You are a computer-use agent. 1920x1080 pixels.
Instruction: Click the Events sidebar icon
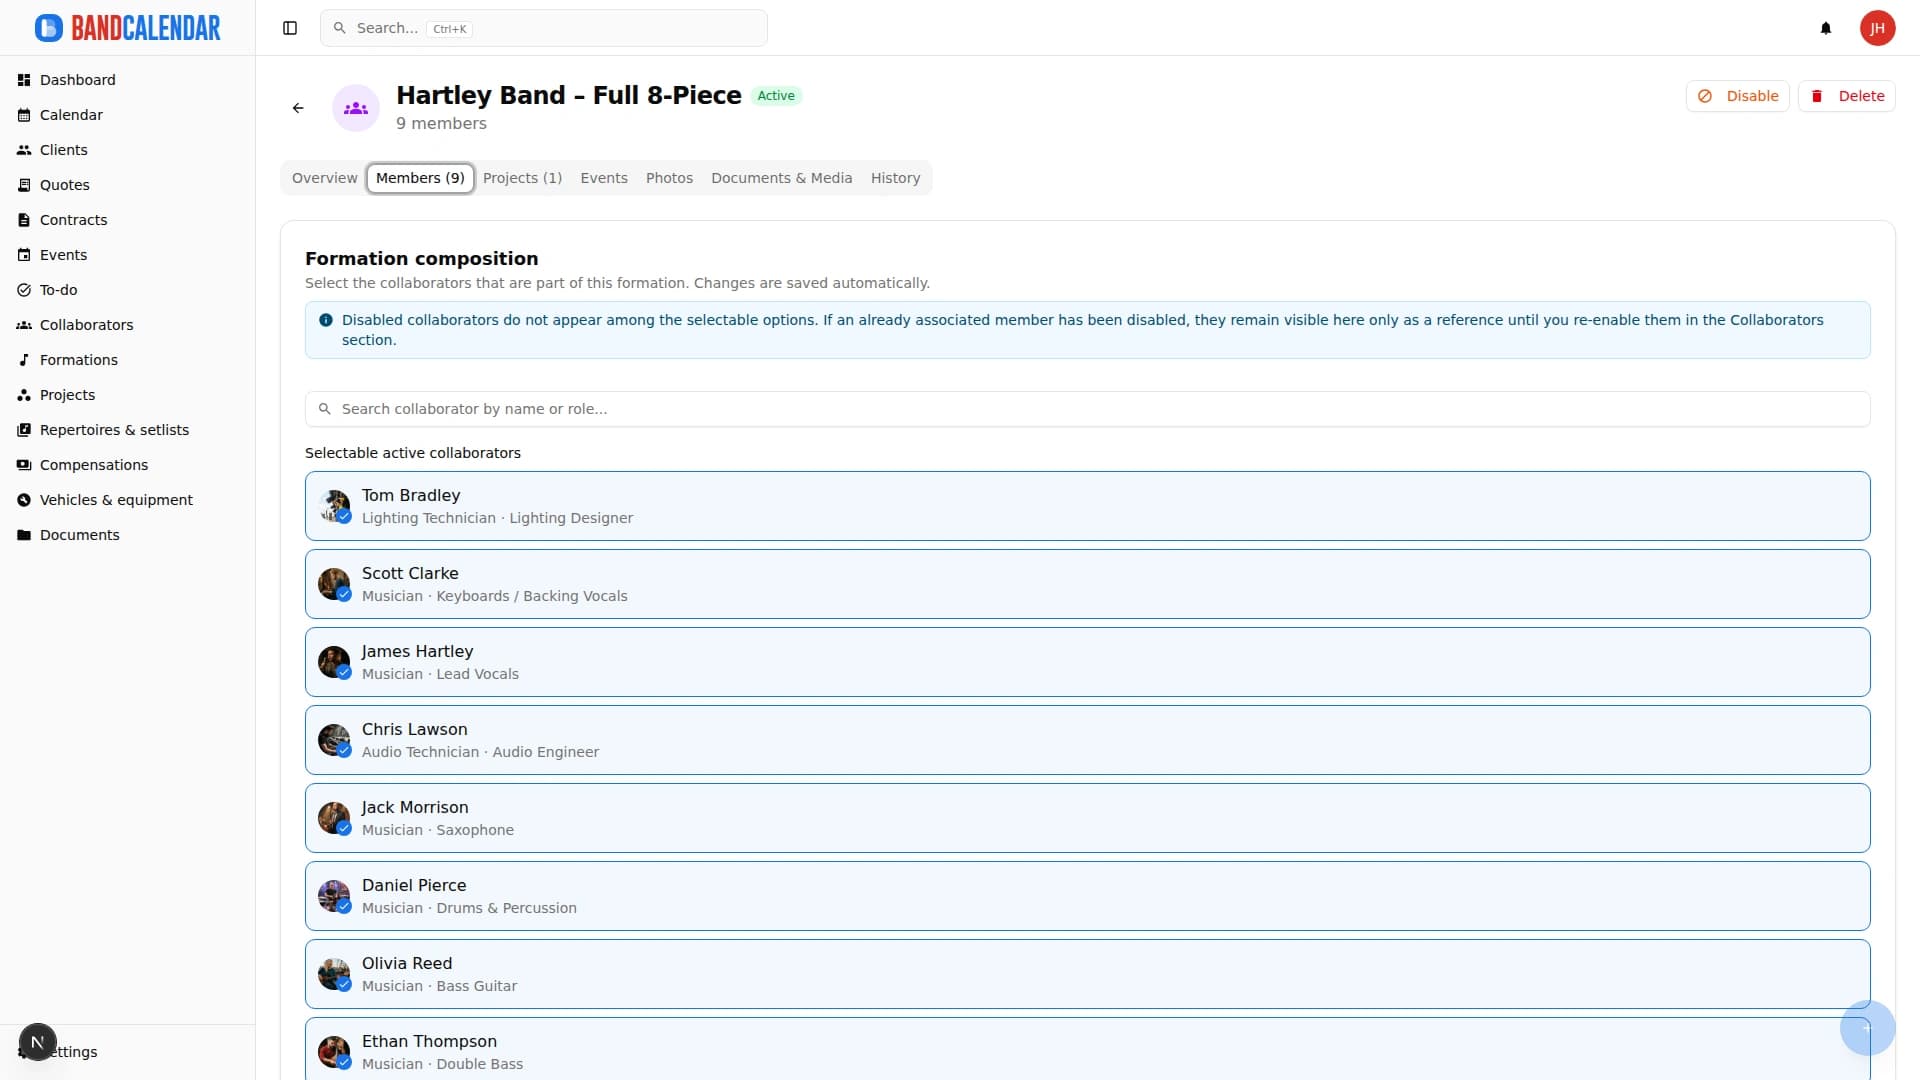pyautogui.click(x=24, y=255)
